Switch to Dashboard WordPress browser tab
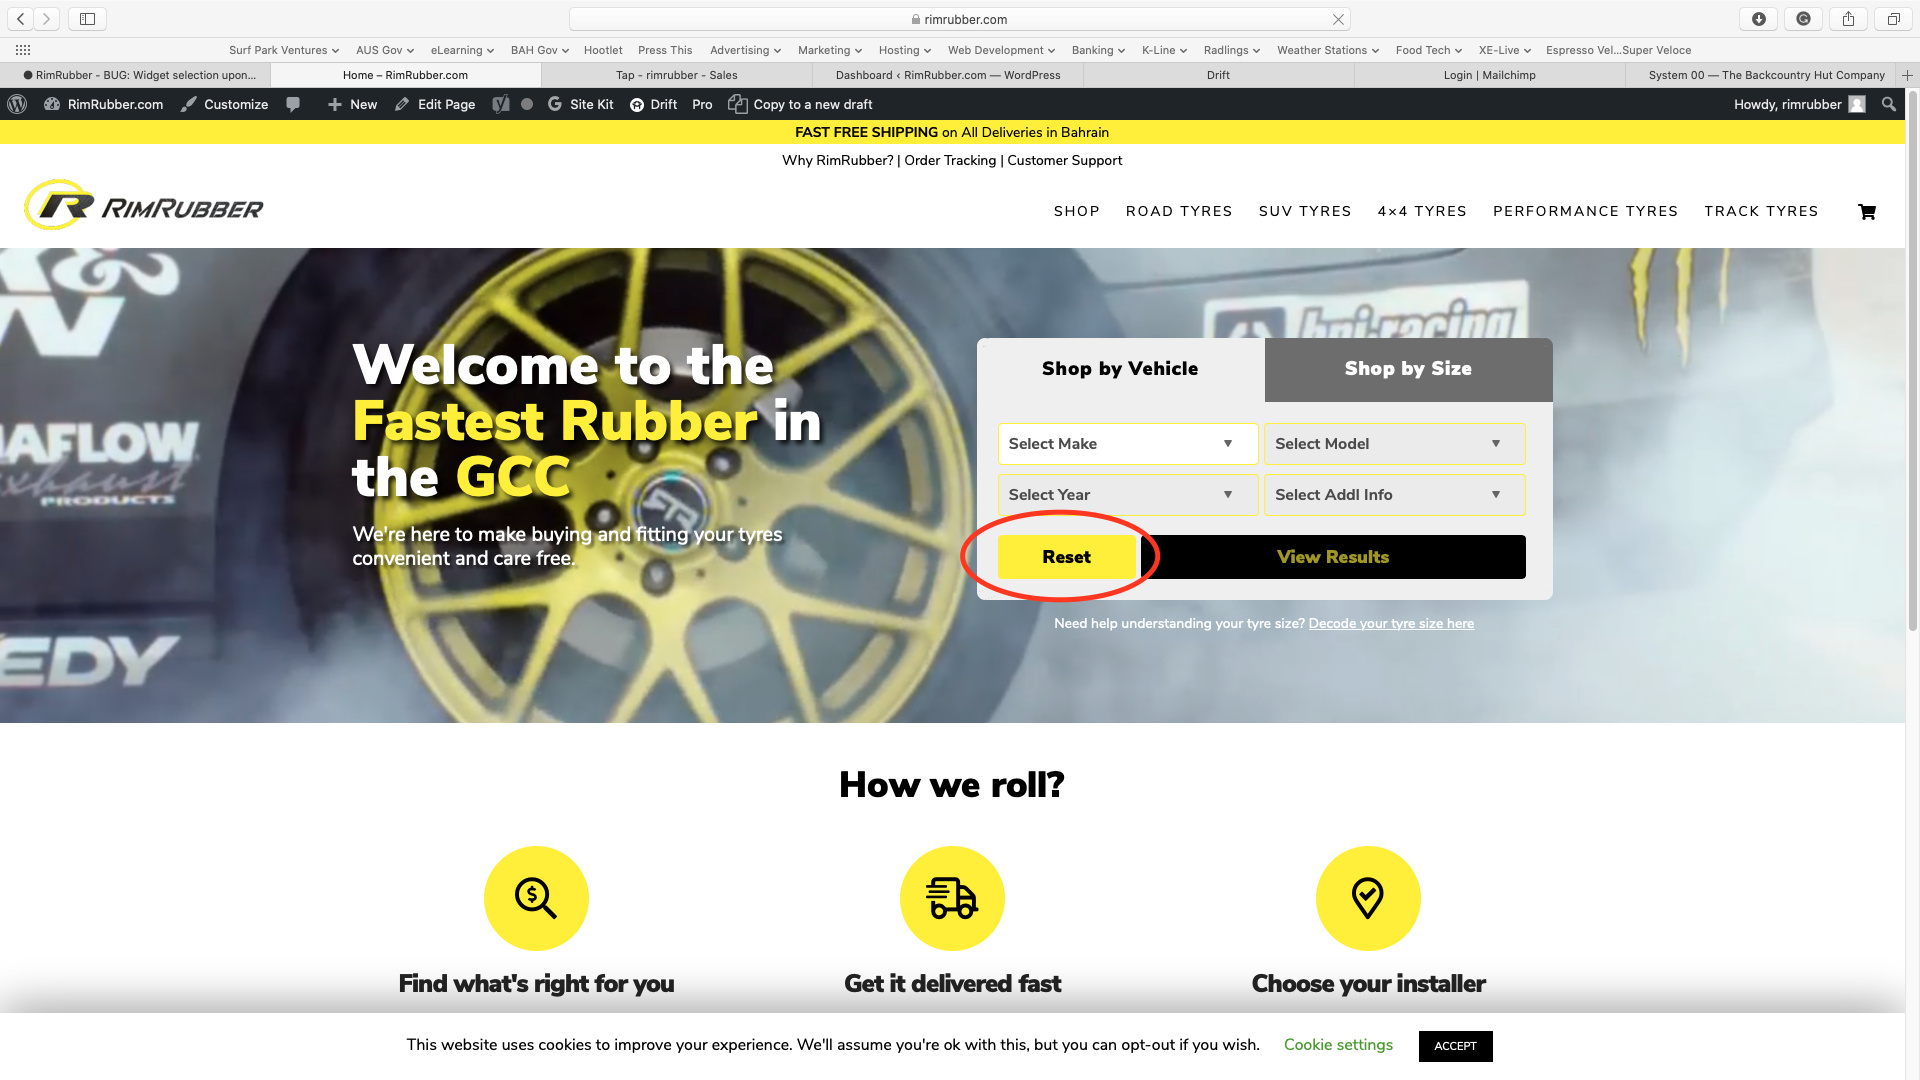 [x=948, y=75]
